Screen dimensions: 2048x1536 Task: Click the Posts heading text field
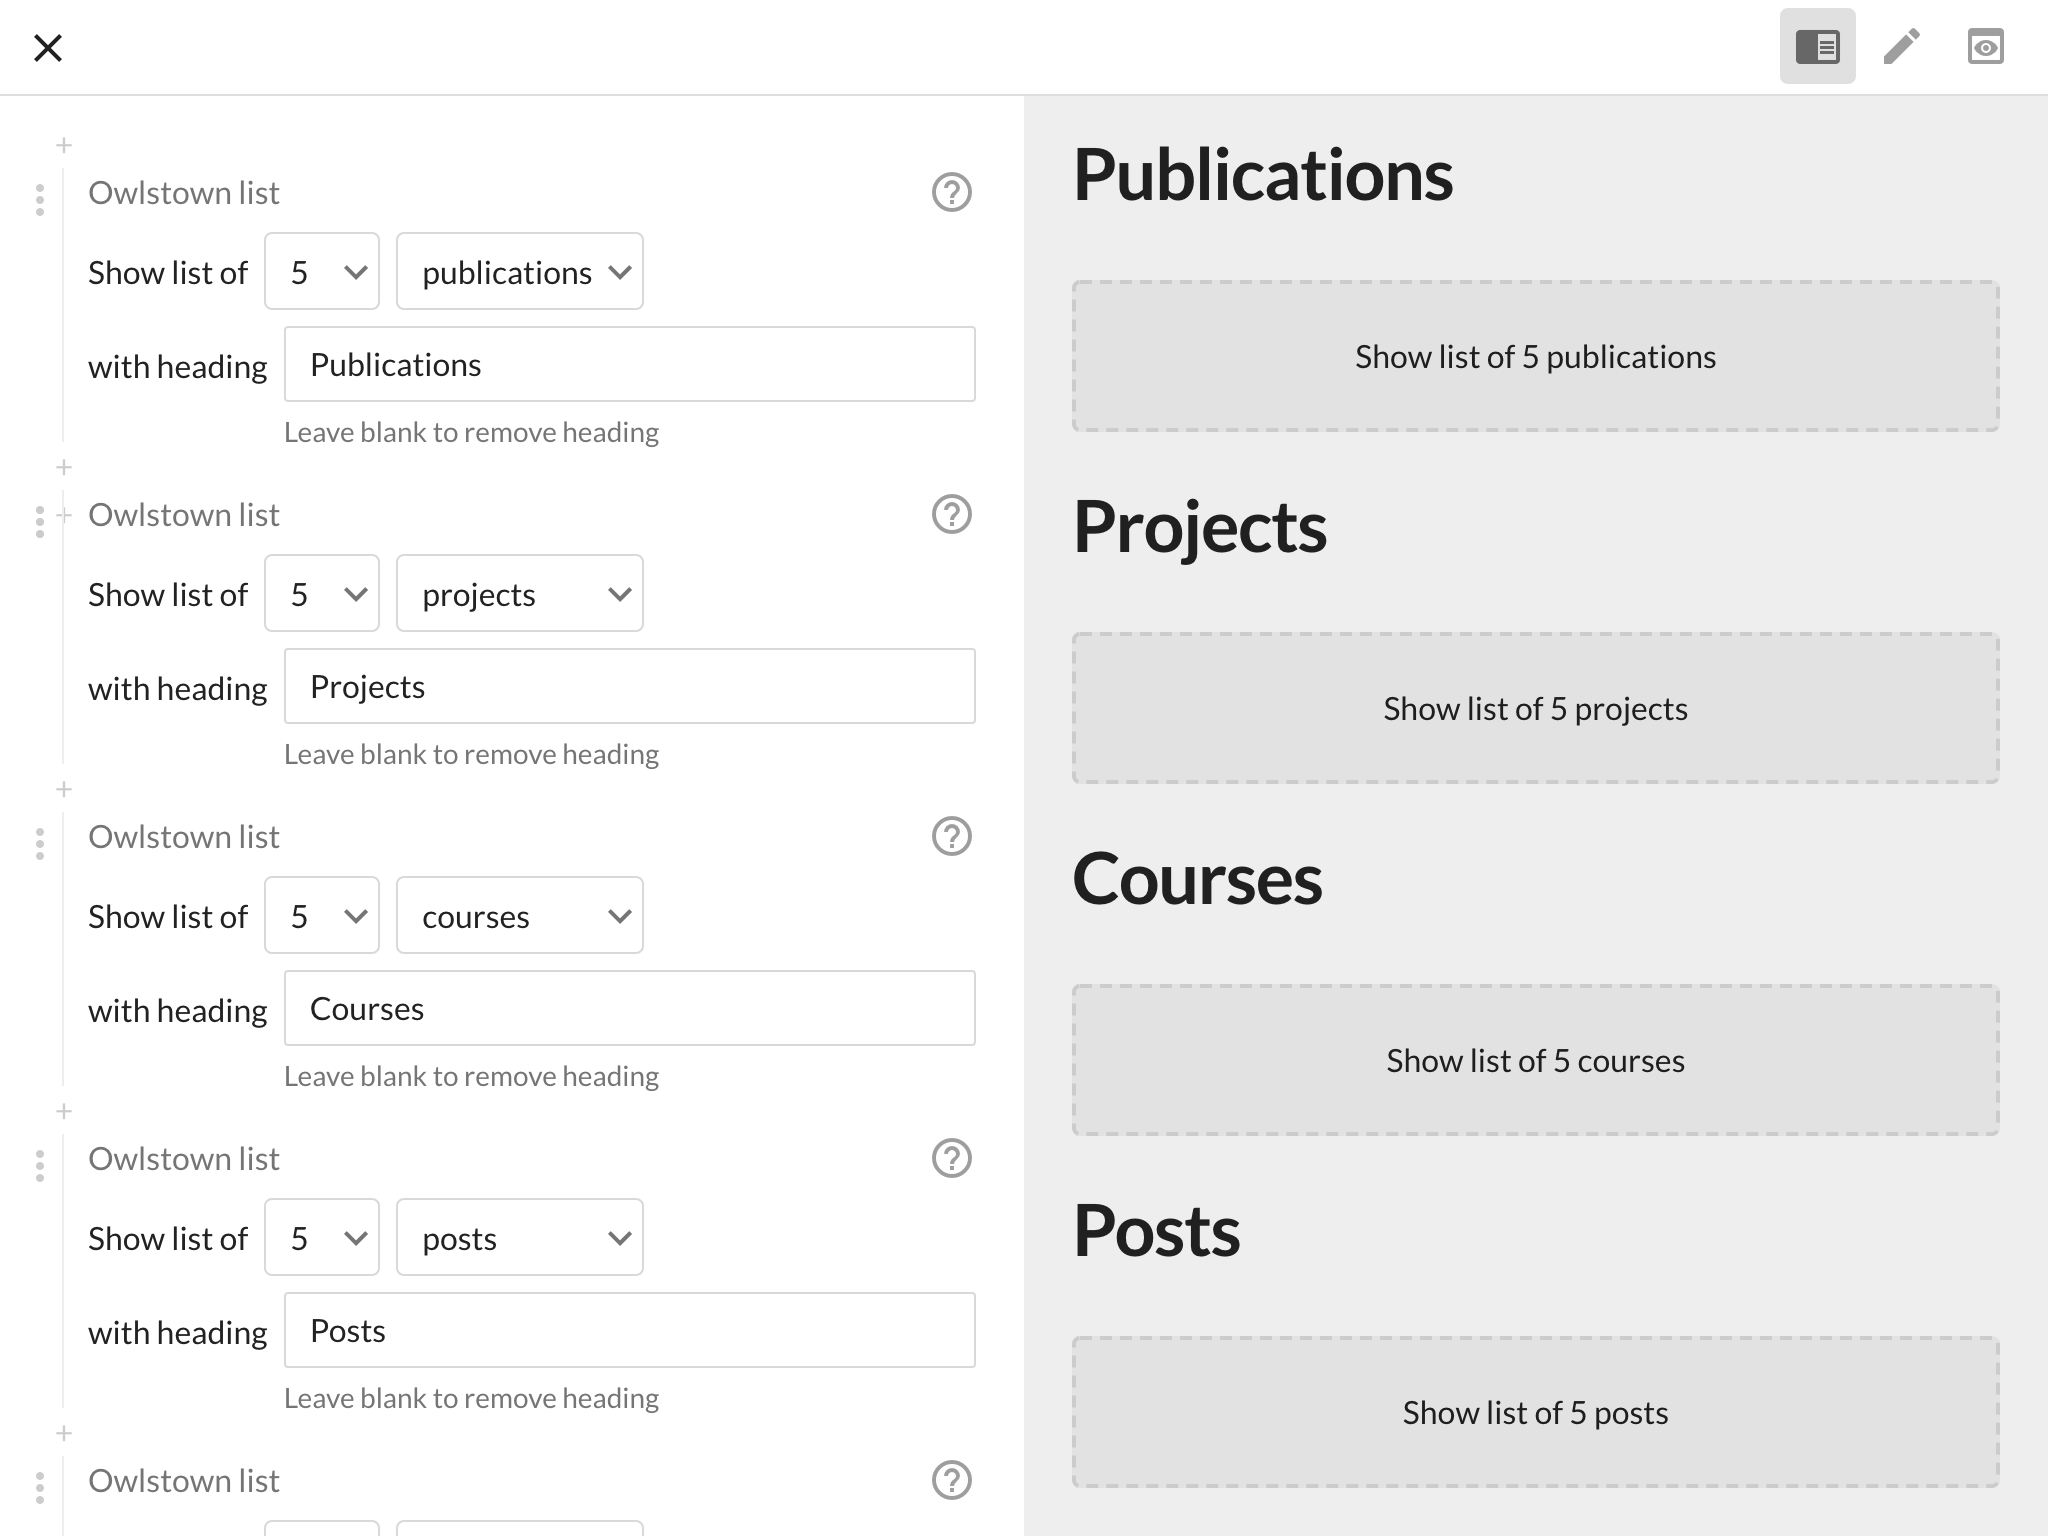pyautogui.click(x=630, y=1331)
